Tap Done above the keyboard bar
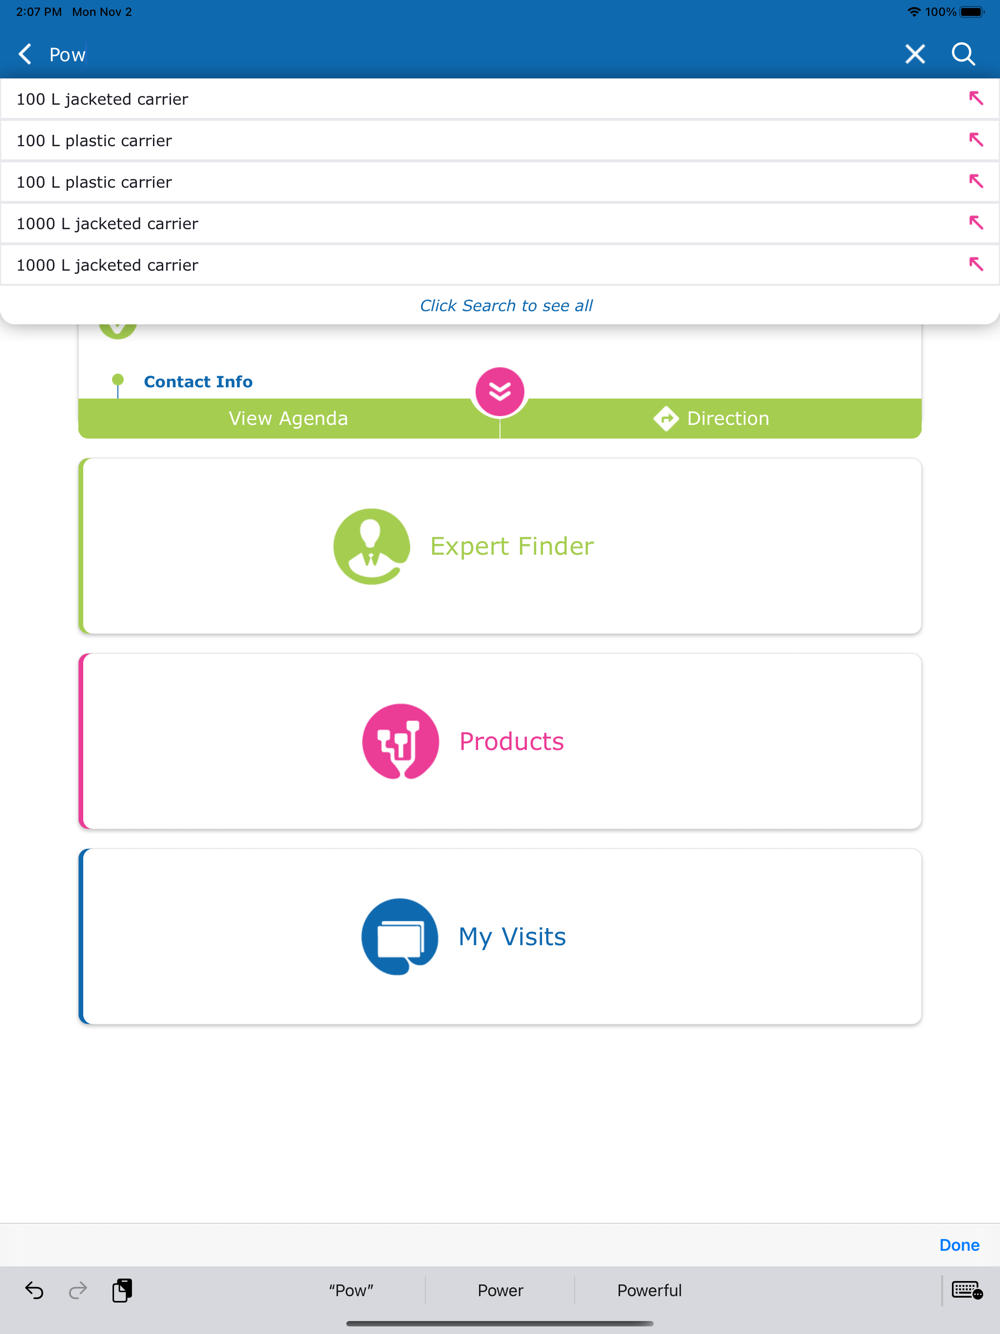 [959, 1245]
